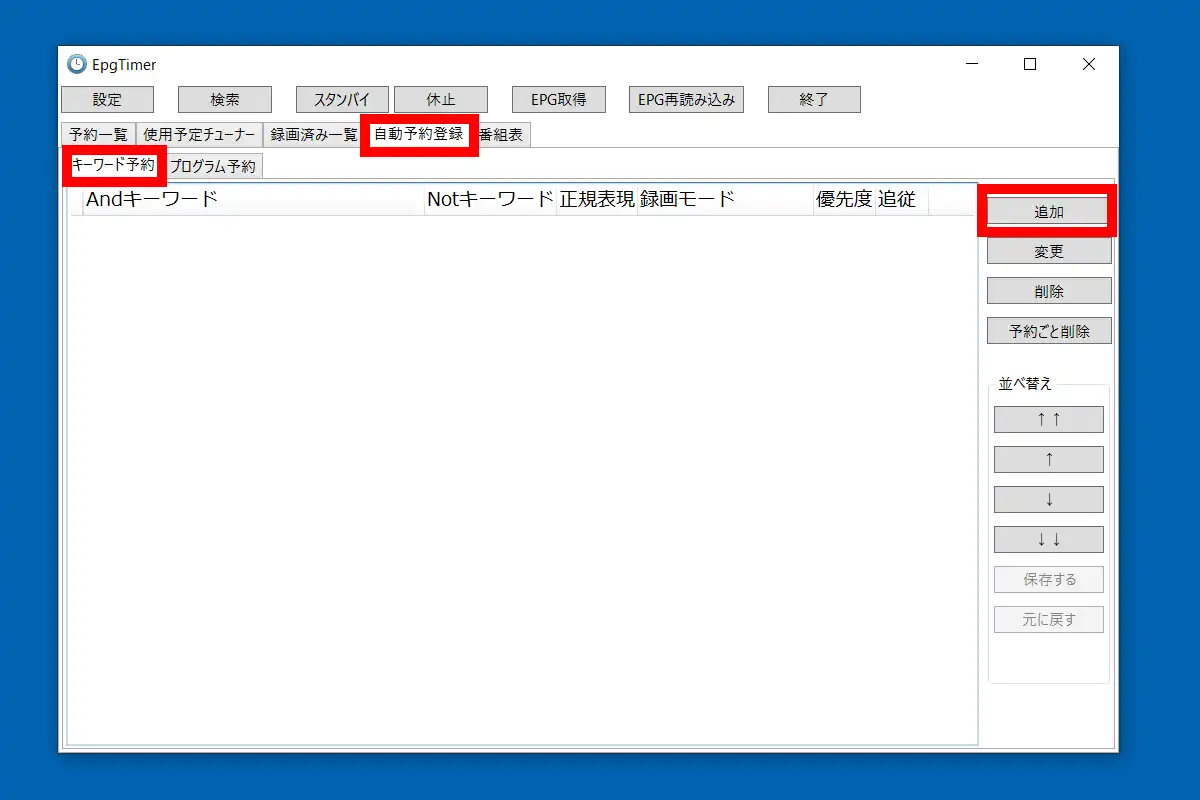Put the PC into スタンバイ
This screenshot has width=1200, height=800.
[342, 100]
